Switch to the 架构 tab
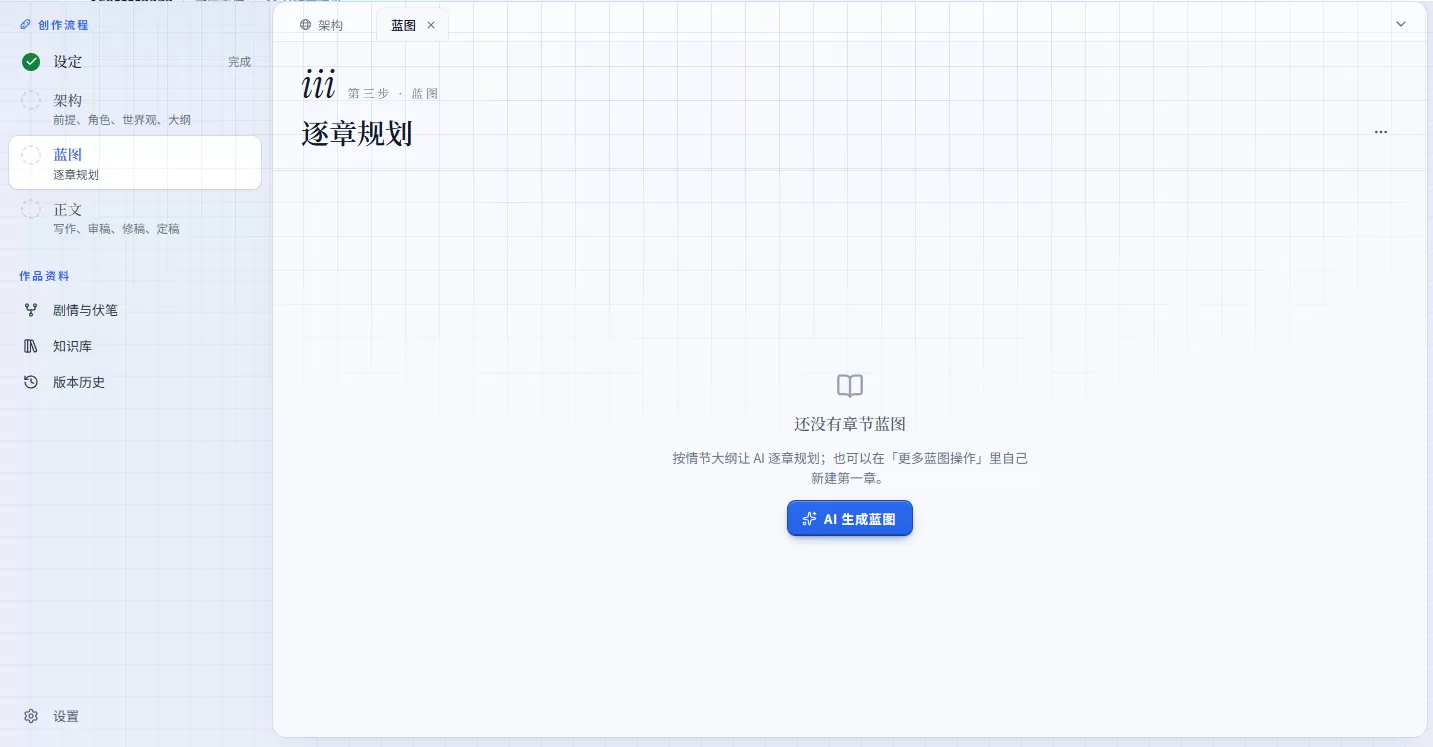Screen dimensions: 1433x747 [321, 25]
